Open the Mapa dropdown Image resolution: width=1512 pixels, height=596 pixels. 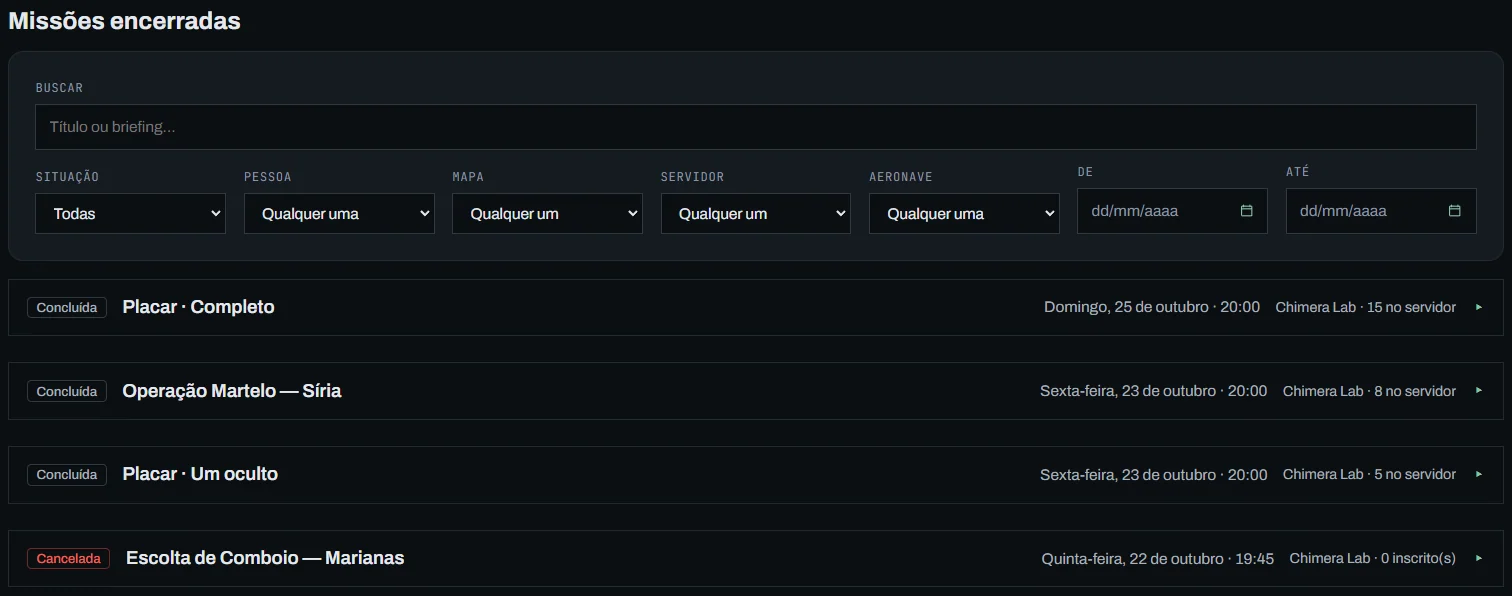coord(547,213)
